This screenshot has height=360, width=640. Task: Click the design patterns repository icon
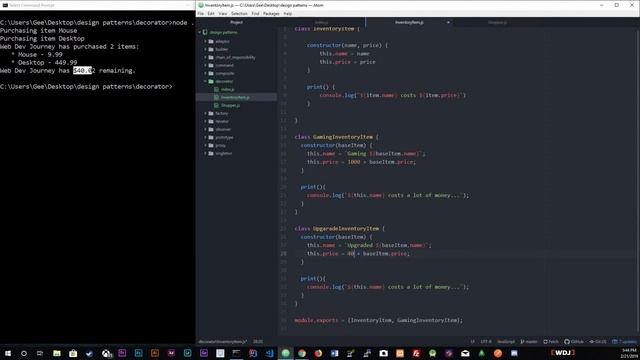click(x=205, y=32)
